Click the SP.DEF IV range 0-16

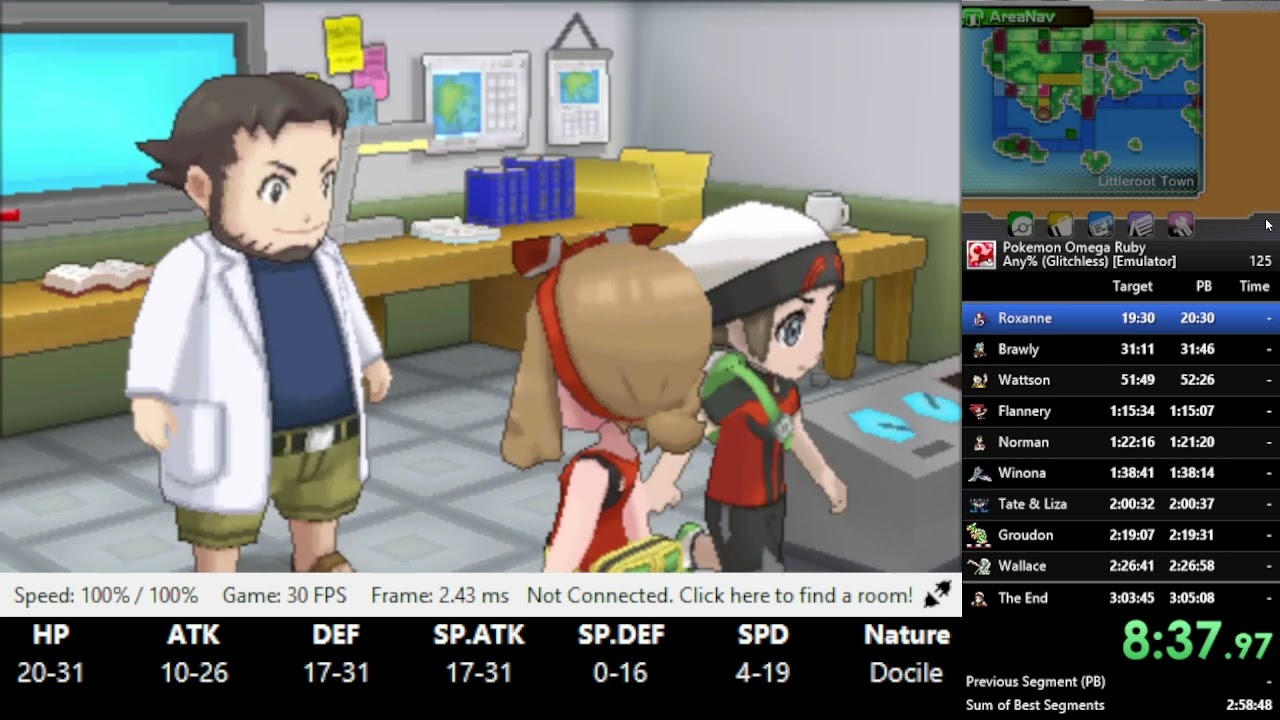pyautogui.click(x=621, y=673)
